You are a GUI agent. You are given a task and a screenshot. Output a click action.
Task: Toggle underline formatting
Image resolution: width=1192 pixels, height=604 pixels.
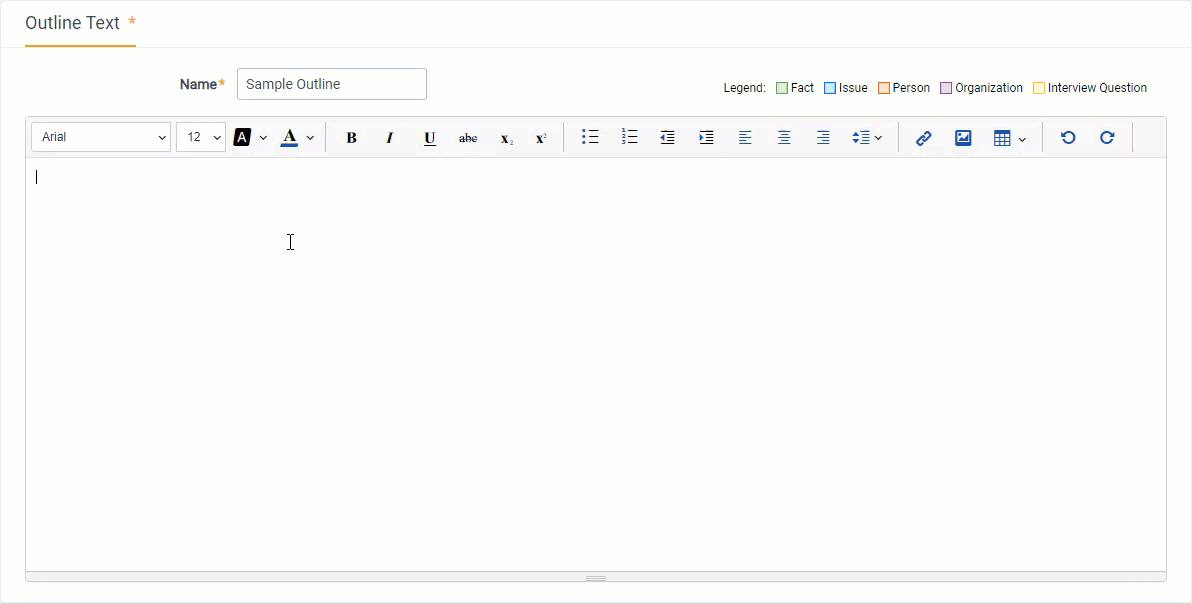[x=430, y=138]
